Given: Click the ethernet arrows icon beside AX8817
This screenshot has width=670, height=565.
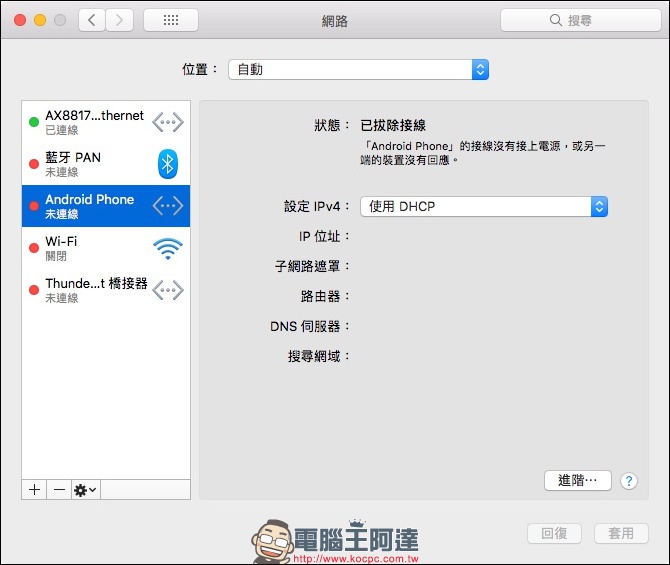Looking at the screenshot, I should click(x=168, y=122).
